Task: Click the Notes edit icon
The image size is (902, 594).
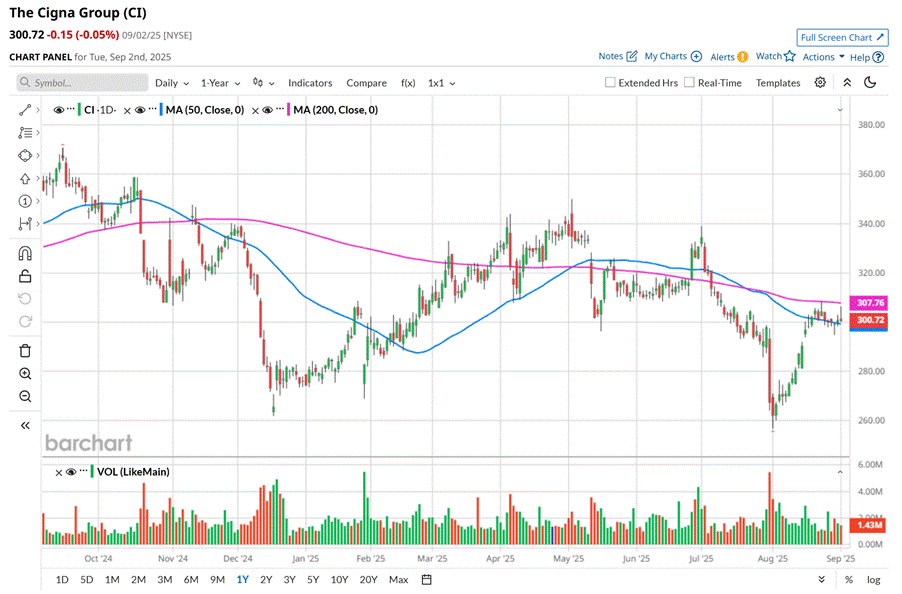Action: [x=632, y=56]
